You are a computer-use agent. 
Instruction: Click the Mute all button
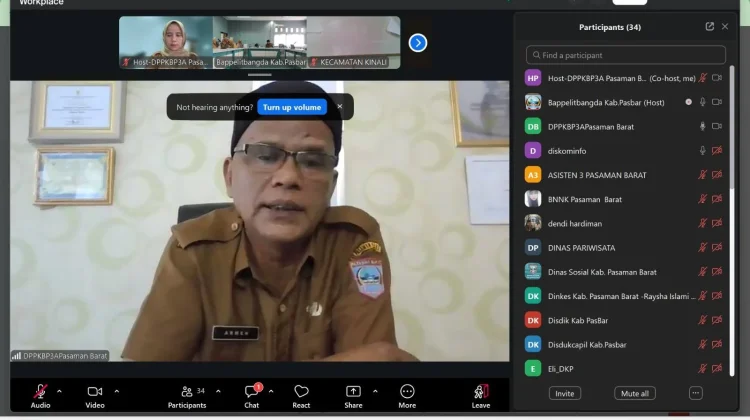point(635,393)
